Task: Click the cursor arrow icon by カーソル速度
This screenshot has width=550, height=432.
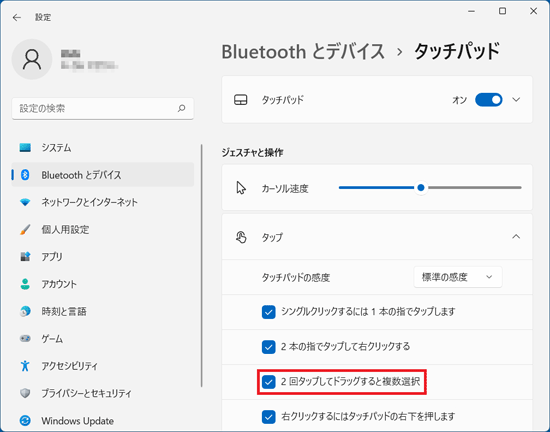Action: pyautogui.click(x=241, y=188)
